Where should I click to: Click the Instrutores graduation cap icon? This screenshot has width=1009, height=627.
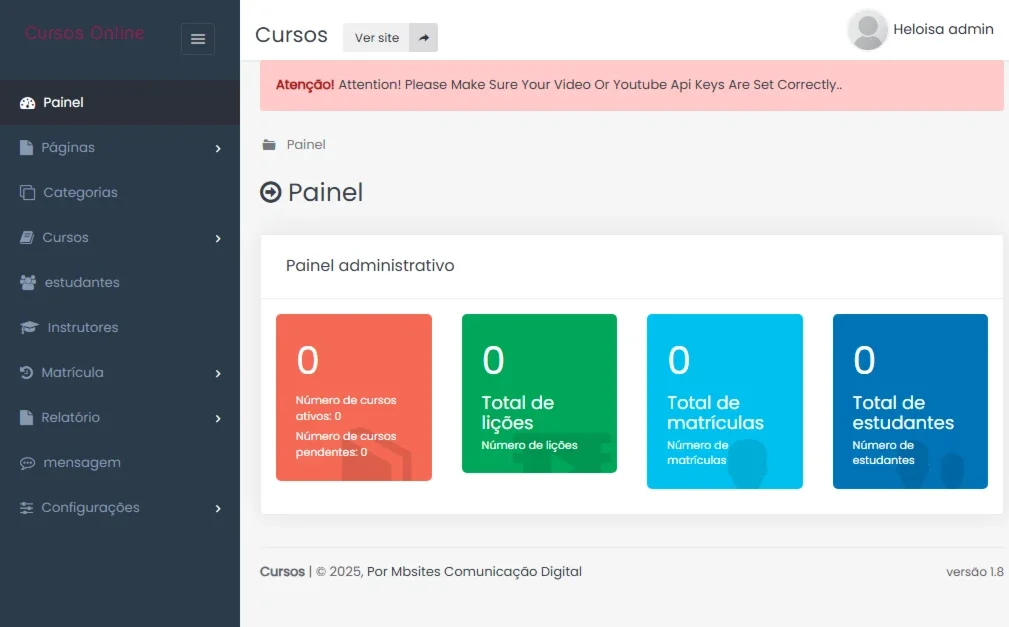[x=29, y=328]
